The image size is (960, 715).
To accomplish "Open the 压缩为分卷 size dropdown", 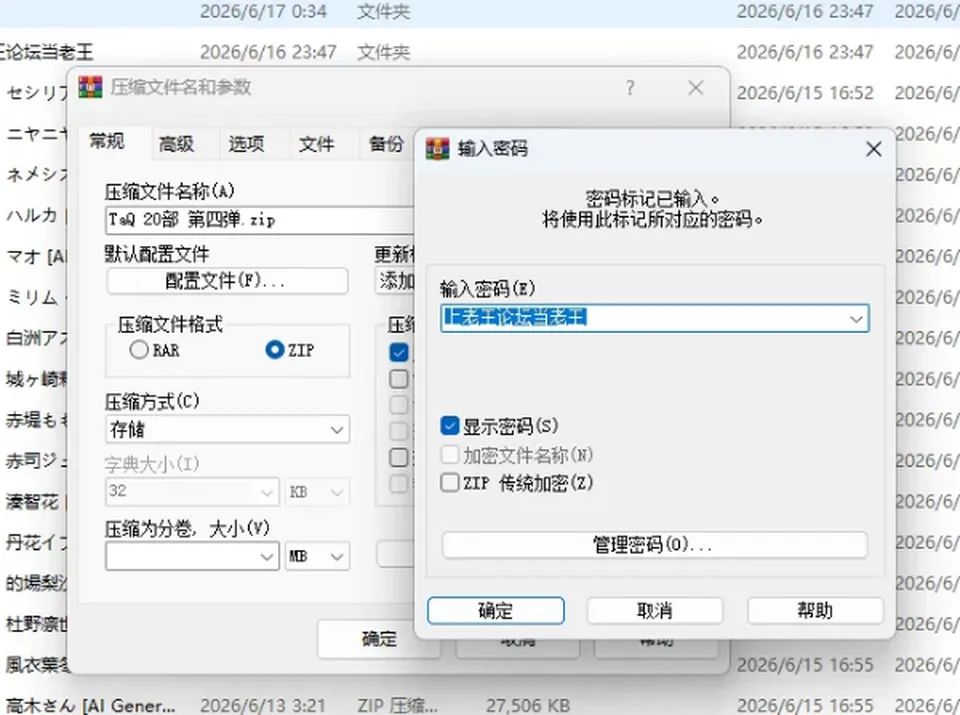I will [x=266, y=556].
